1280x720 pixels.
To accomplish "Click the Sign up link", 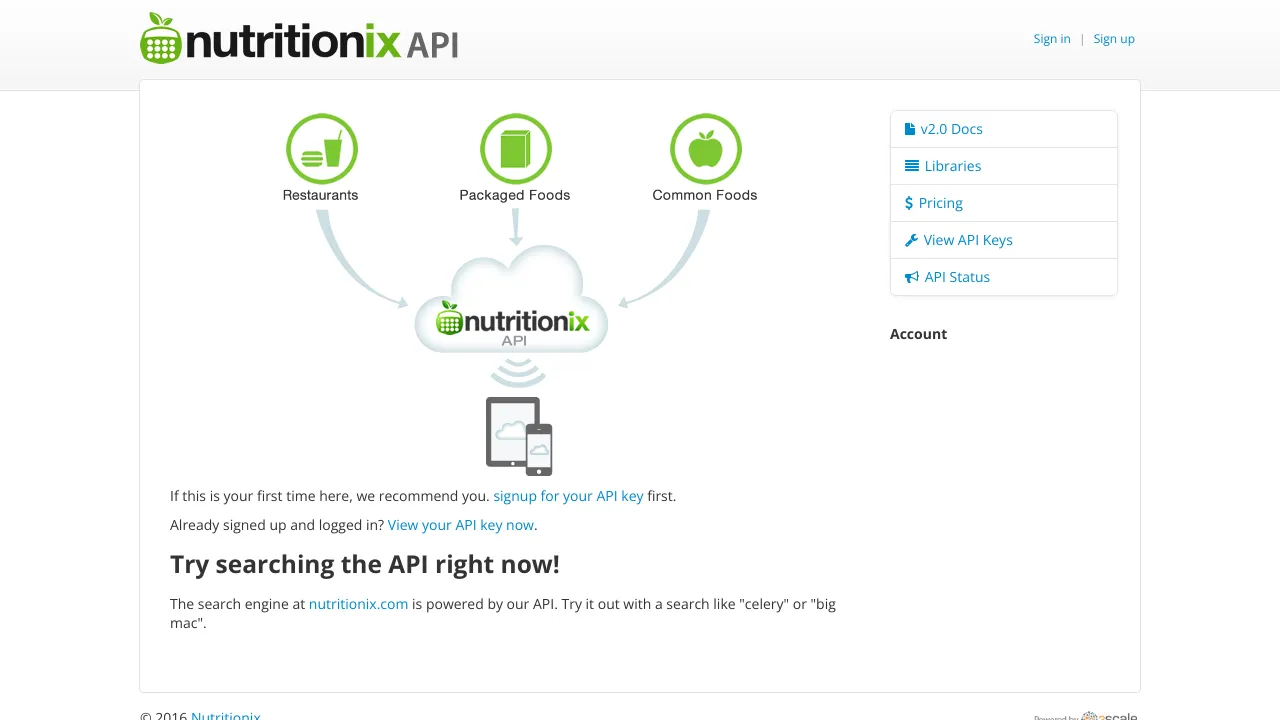I will coord(1114,39).
